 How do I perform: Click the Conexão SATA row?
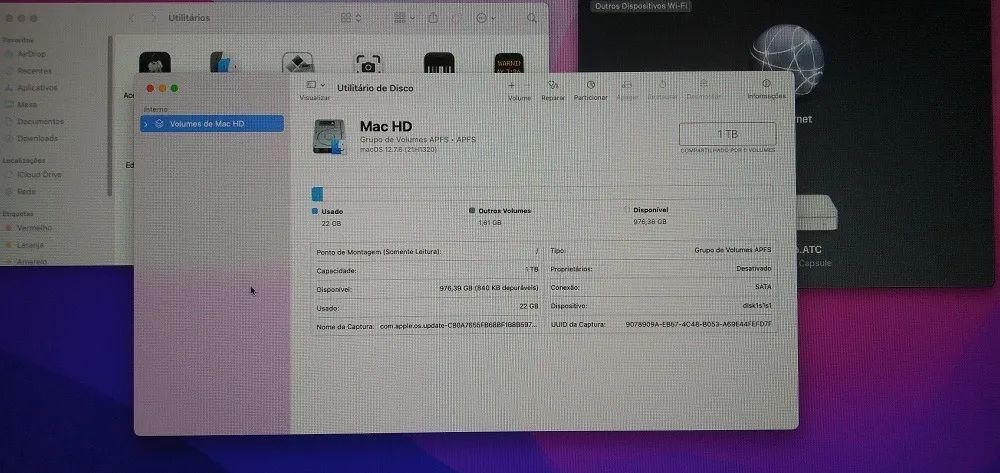point(661,287)
